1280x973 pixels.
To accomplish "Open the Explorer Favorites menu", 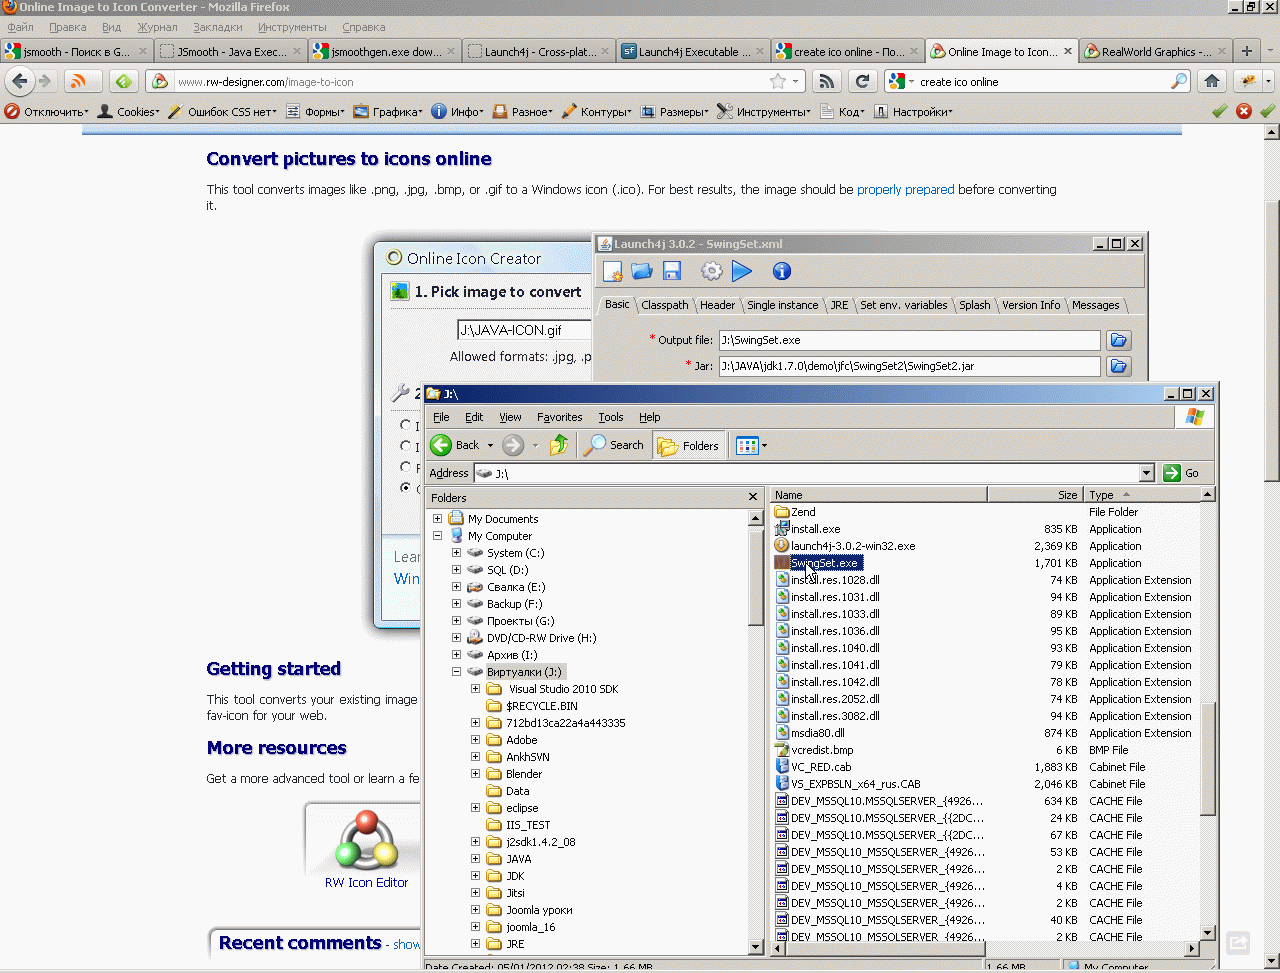I will click(x=559, y=417).
